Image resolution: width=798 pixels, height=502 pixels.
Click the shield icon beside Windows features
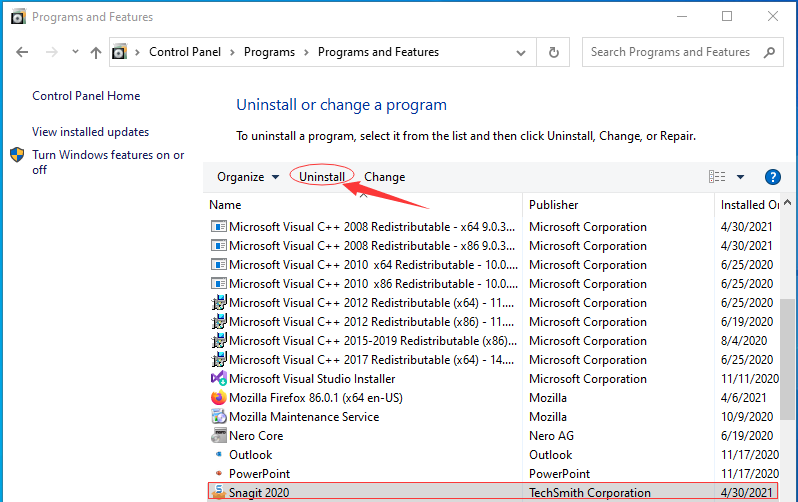coord(17,155)
